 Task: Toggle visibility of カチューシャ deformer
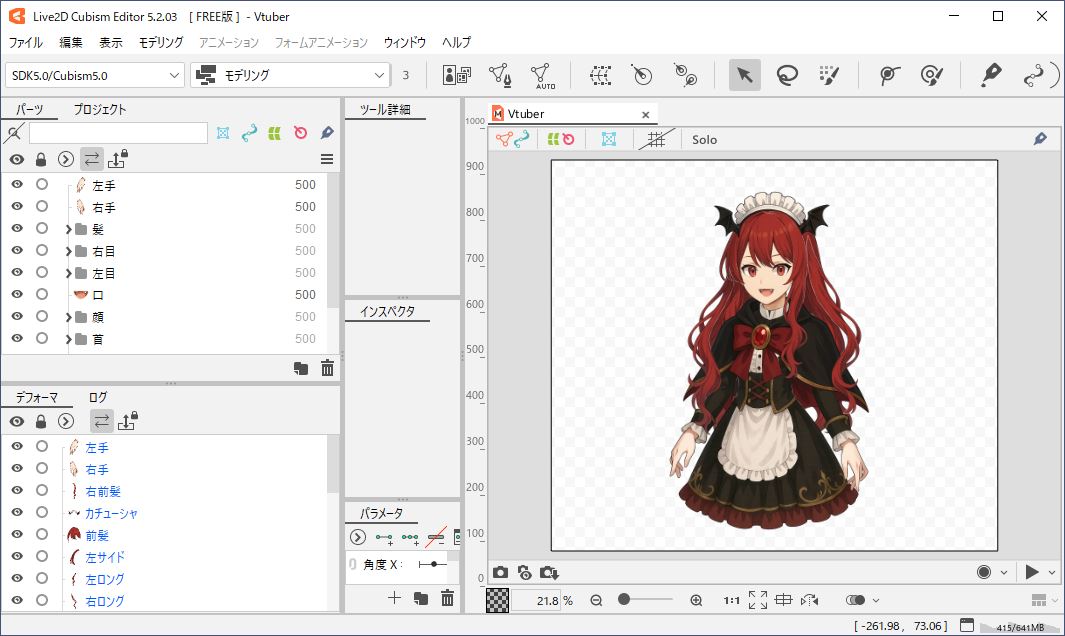[17, 513]
